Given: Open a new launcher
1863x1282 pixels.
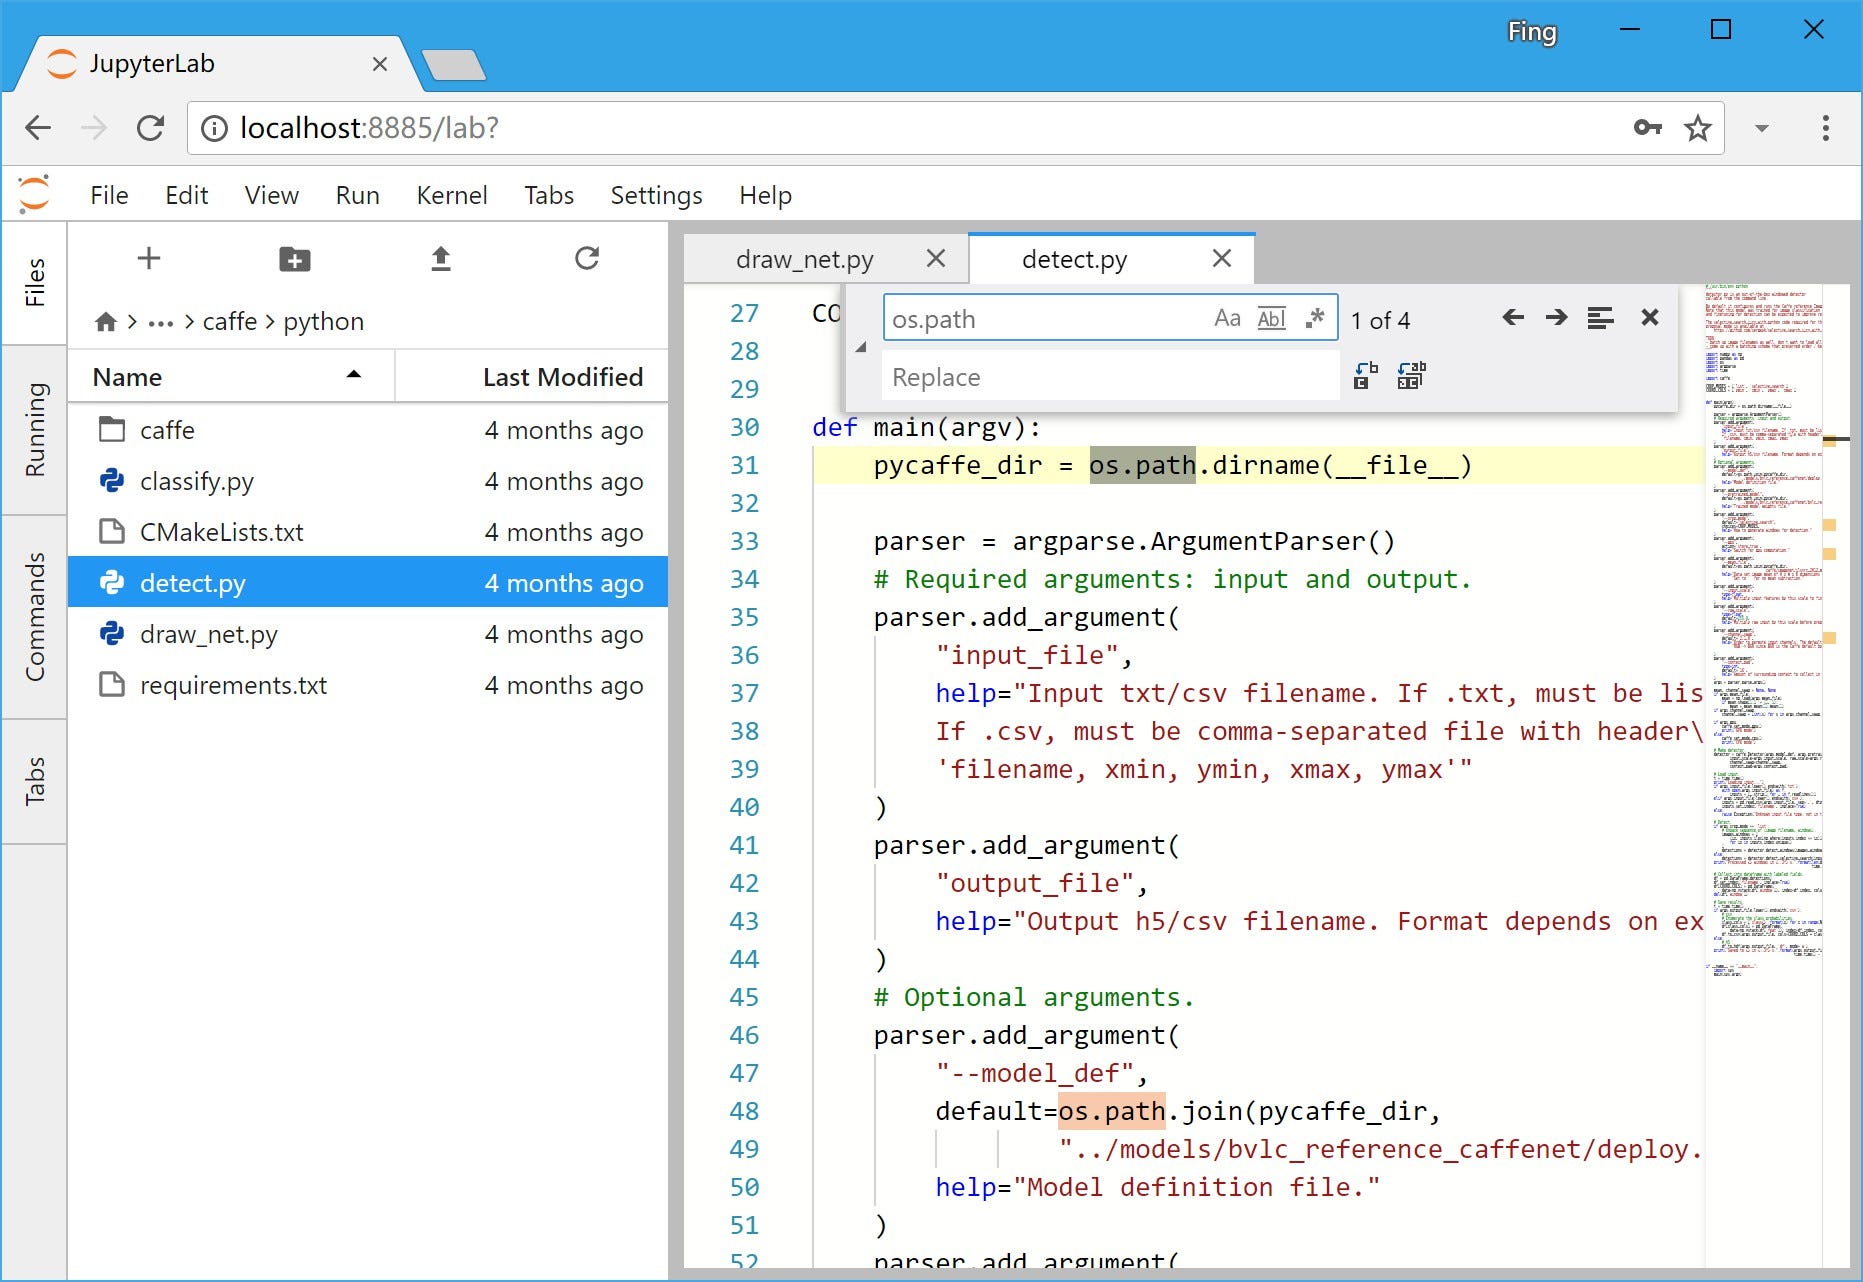Looking at the screenshot, I should click(x=148, y=258).
